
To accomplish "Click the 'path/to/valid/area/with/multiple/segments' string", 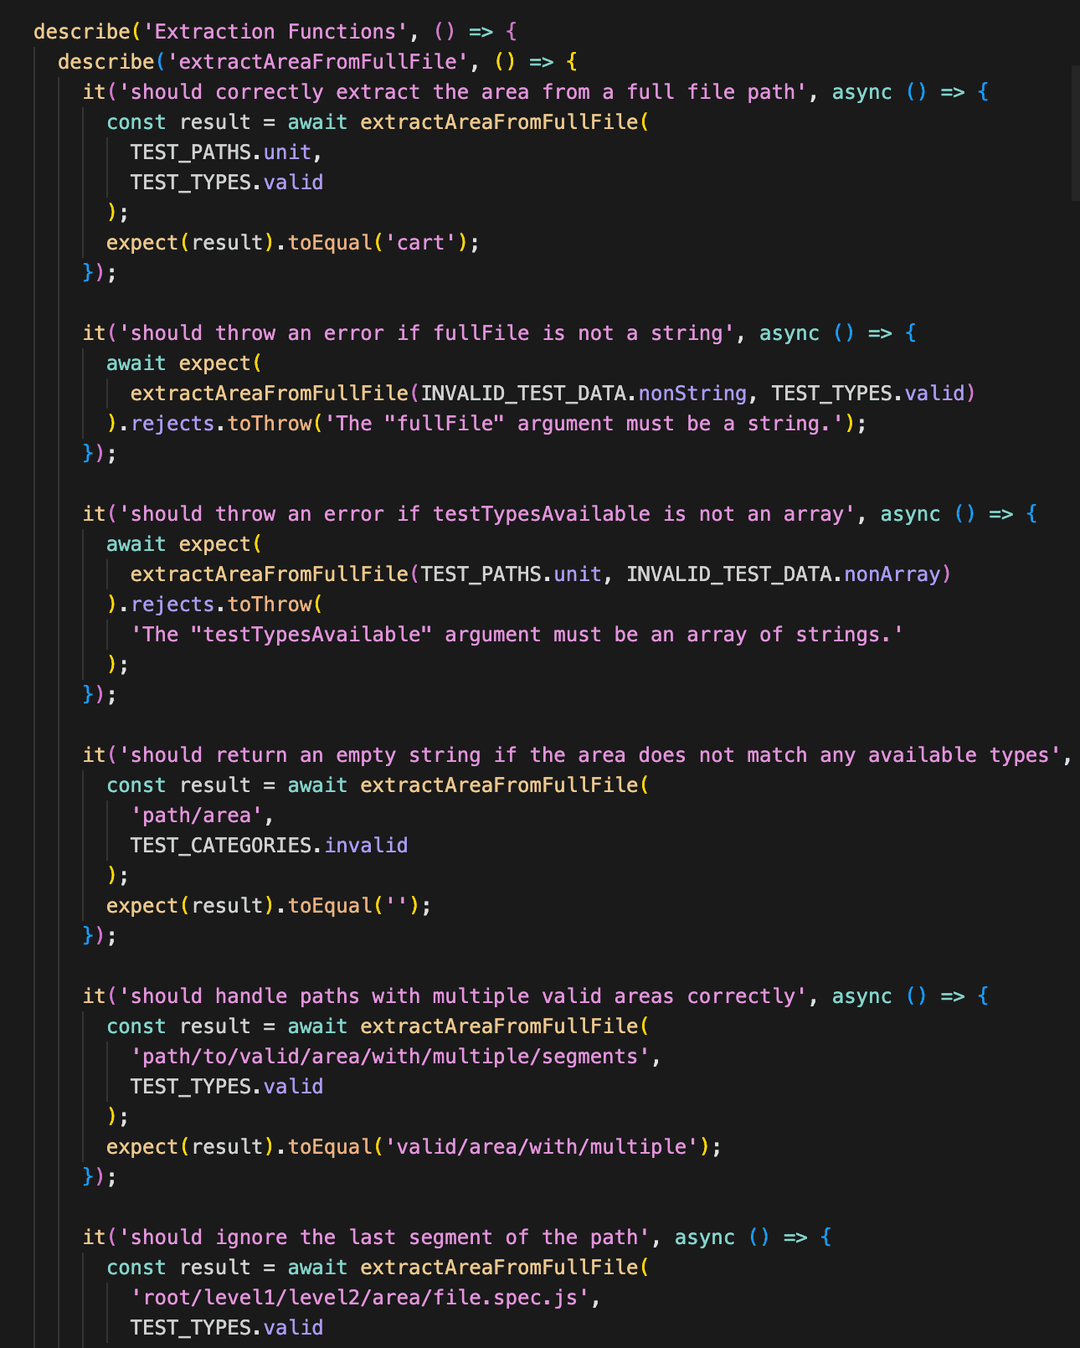I will click(x=390, y=1057).
